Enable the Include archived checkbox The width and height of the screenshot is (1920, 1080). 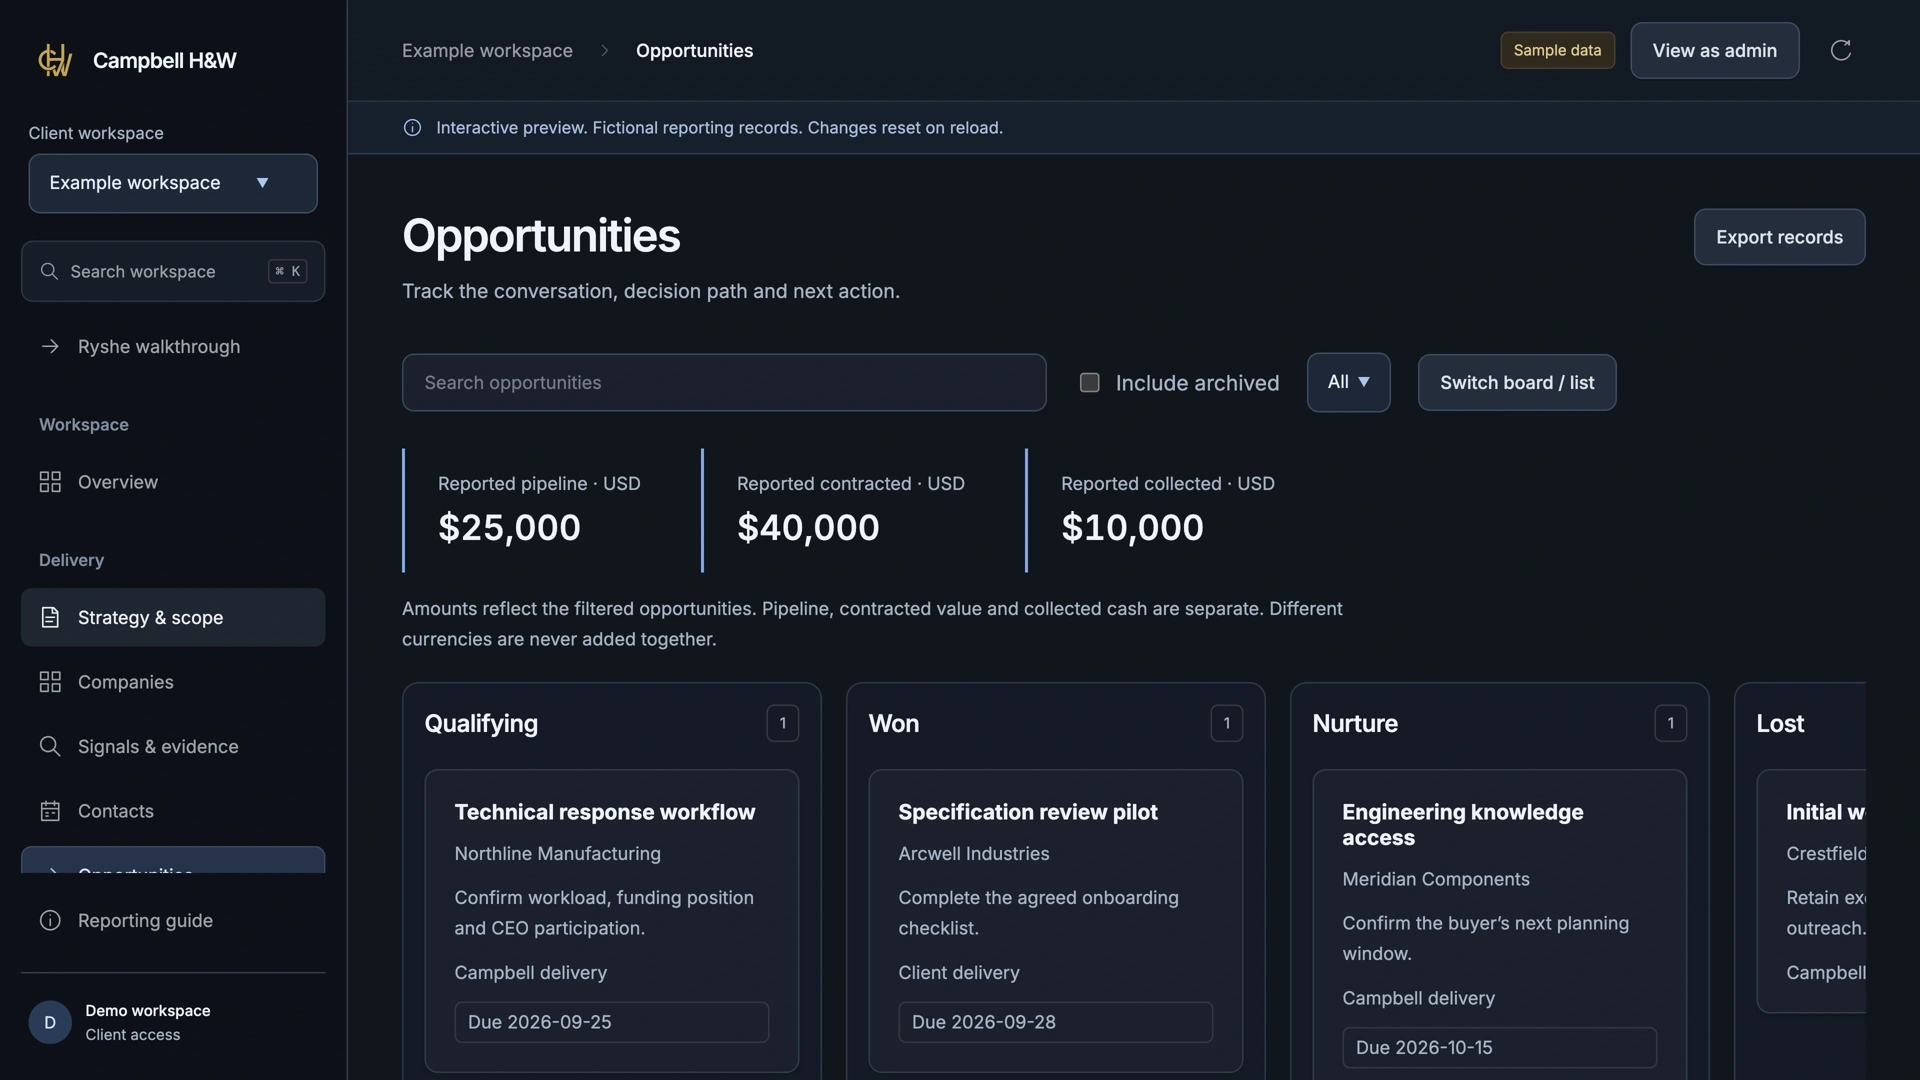click(1090, 382)
